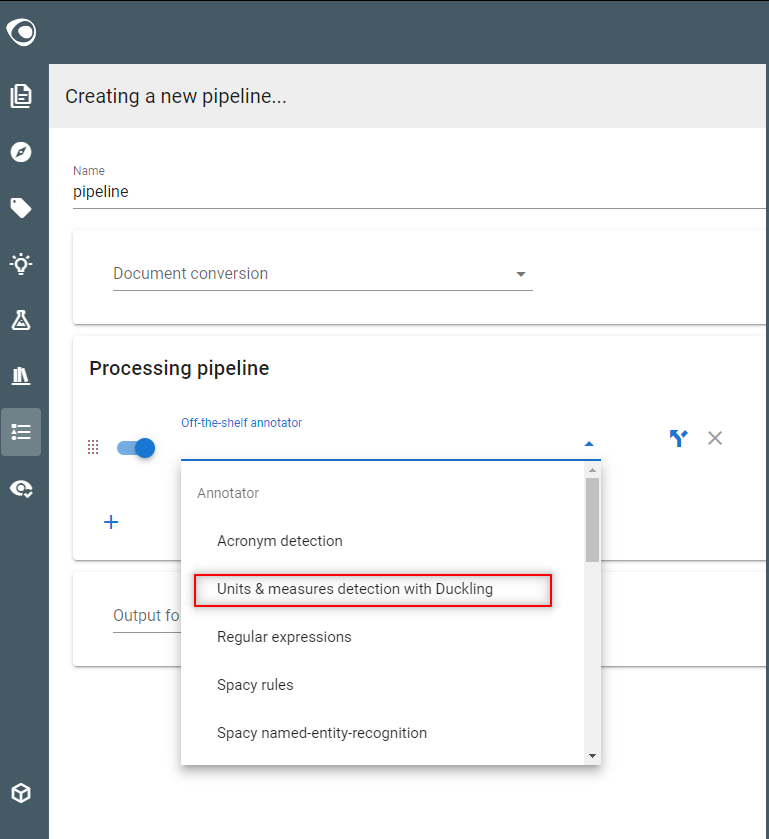
Task: Add a pipeline step with plus button
Action: point(111,522)
